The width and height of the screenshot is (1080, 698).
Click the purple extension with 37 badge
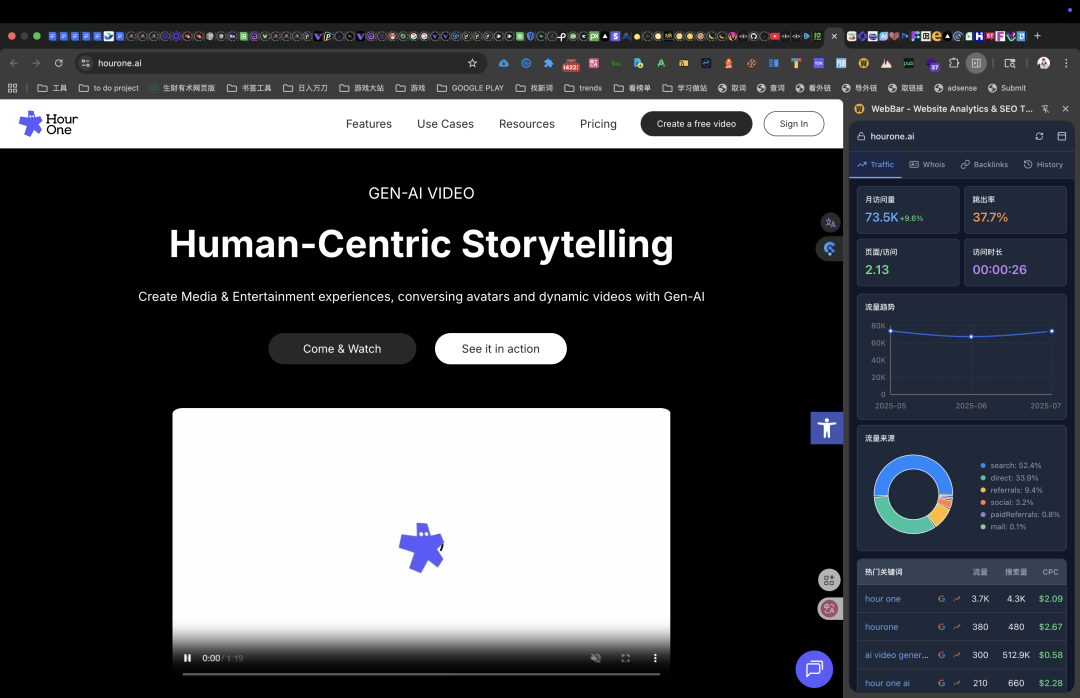(x=933, y=64)
